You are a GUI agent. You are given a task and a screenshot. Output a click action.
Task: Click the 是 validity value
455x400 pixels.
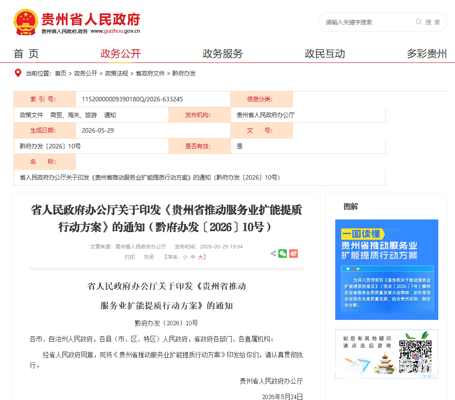(x=239, y=146)
